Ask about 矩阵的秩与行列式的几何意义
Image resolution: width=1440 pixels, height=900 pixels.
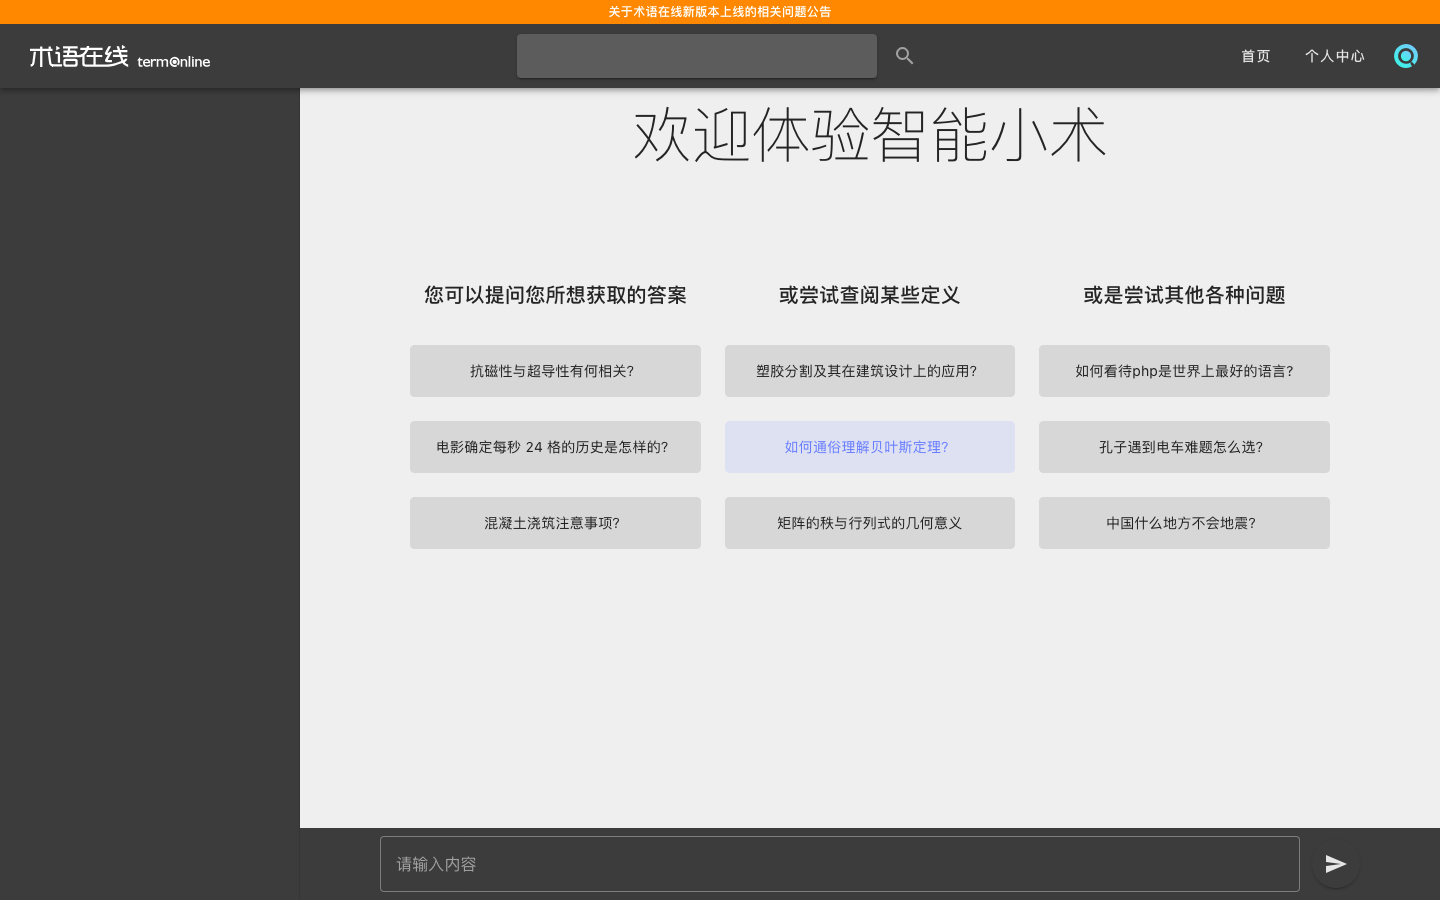click(x=869, y=523)
